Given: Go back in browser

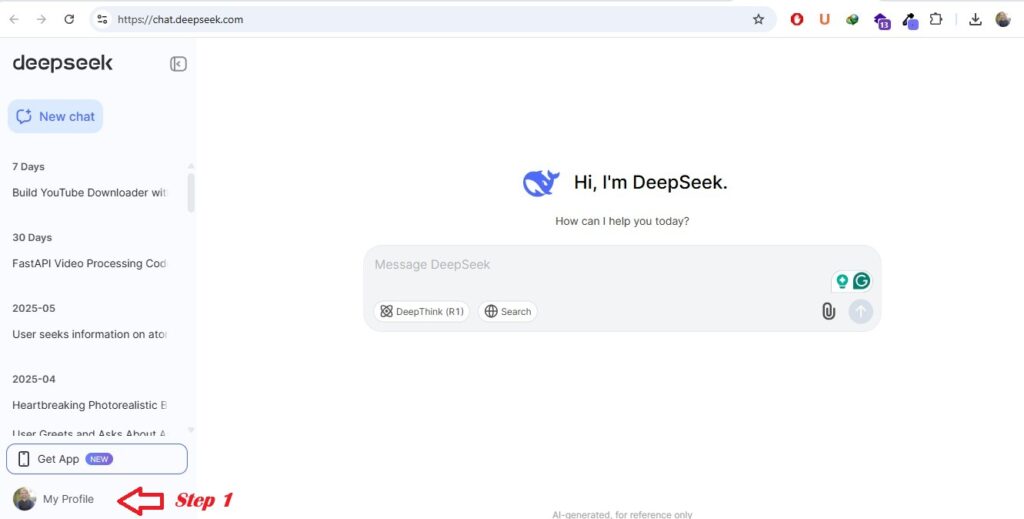Looking at the screenshot, I should click(x=14, y=20).
